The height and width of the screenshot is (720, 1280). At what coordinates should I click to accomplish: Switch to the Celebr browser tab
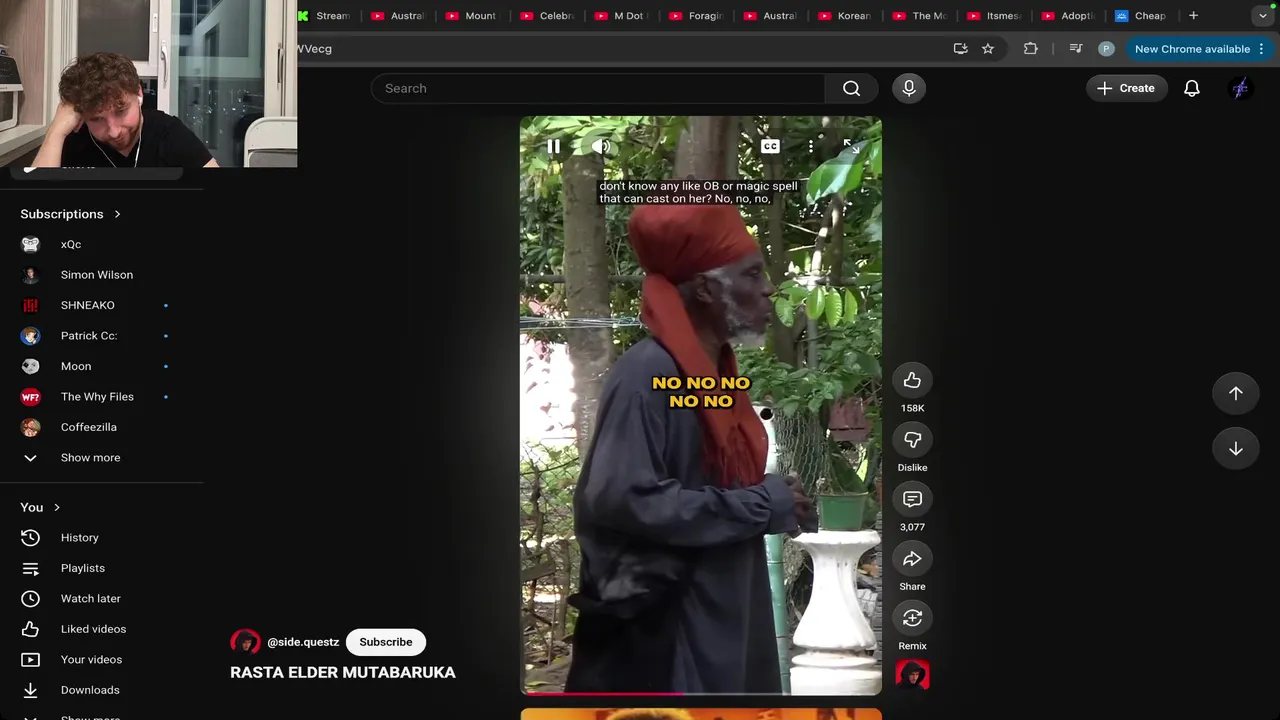click(x=546, y=16)
